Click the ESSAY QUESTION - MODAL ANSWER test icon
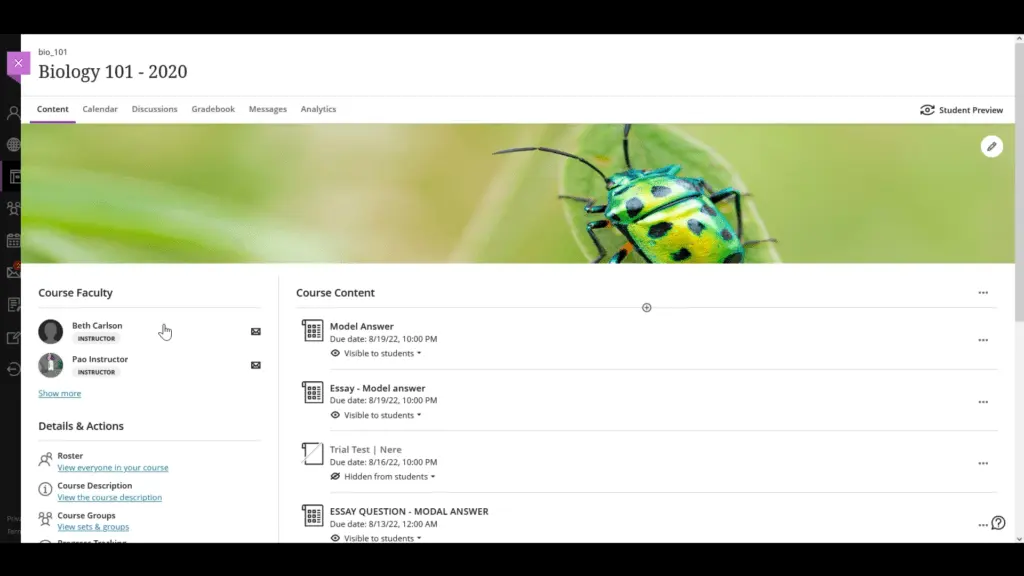The width and height of the screenshot is (1024, 576). coord(312,515)
